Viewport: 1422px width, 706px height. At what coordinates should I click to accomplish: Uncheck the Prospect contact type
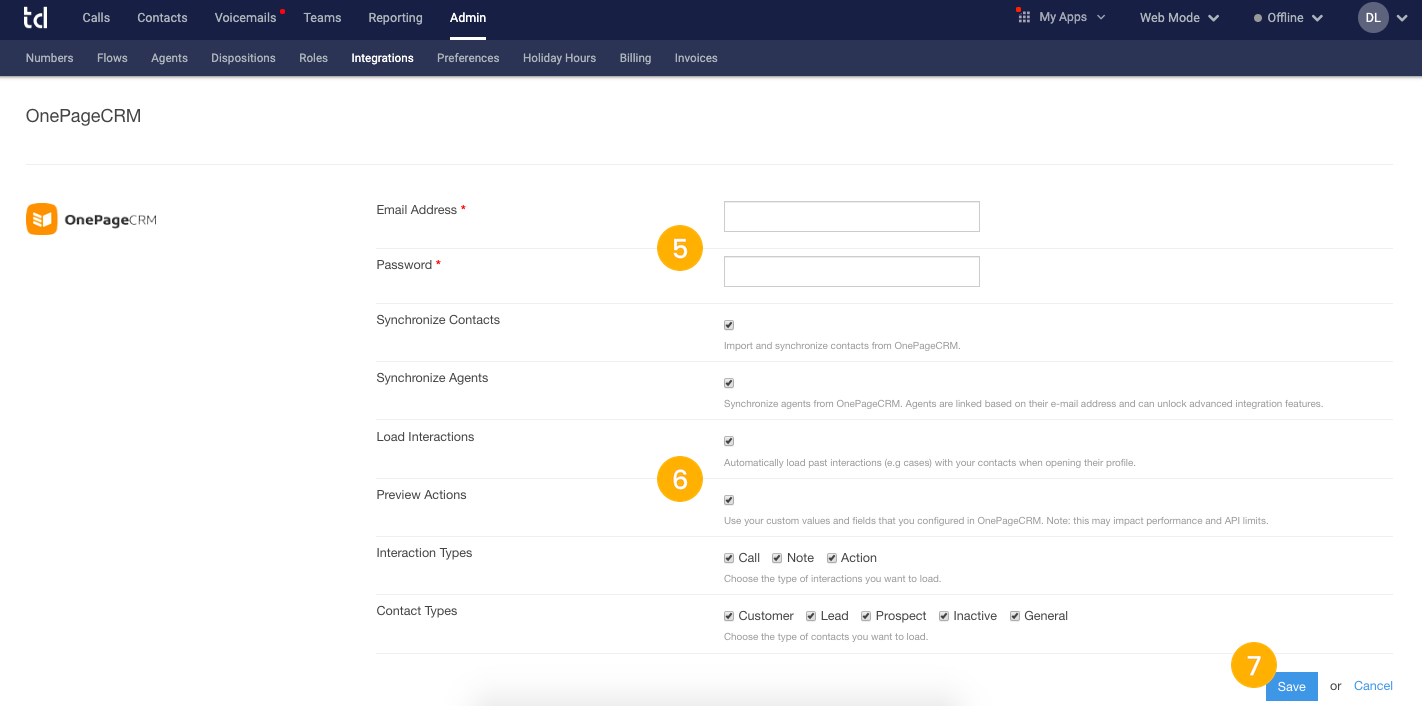866,616
